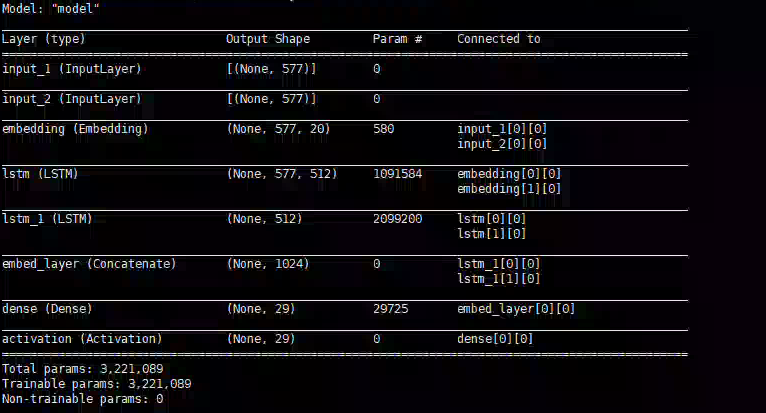Select the 1091584 parameter count
This screenshot has width=766, height=413.
tap(397, 174)
